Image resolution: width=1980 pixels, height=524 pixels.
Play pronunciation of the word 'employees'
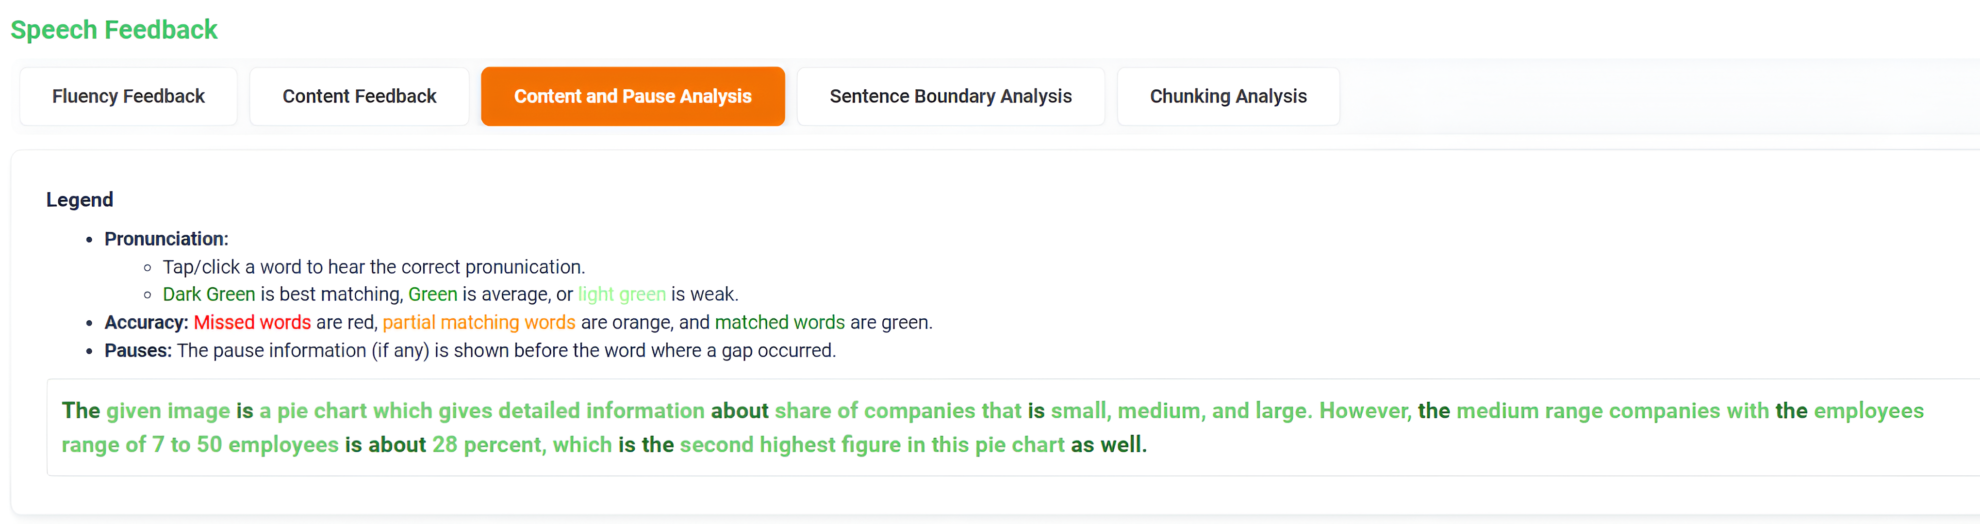(1868, 411)
